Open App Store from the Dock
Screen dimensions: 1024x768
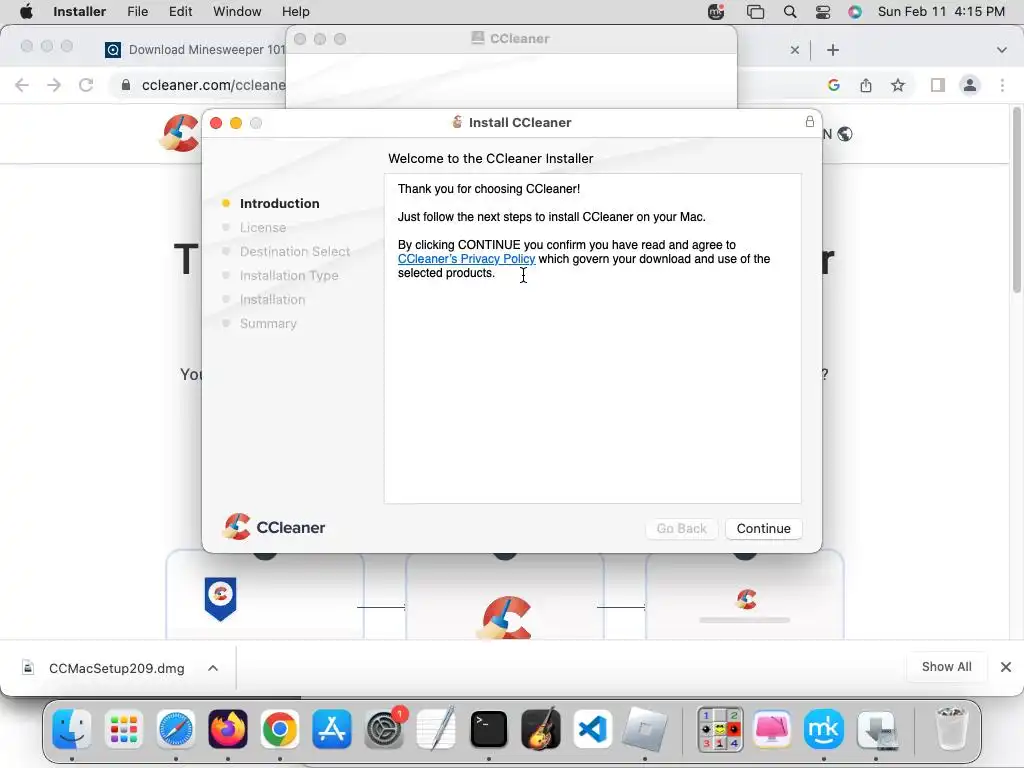click(332, 729)
